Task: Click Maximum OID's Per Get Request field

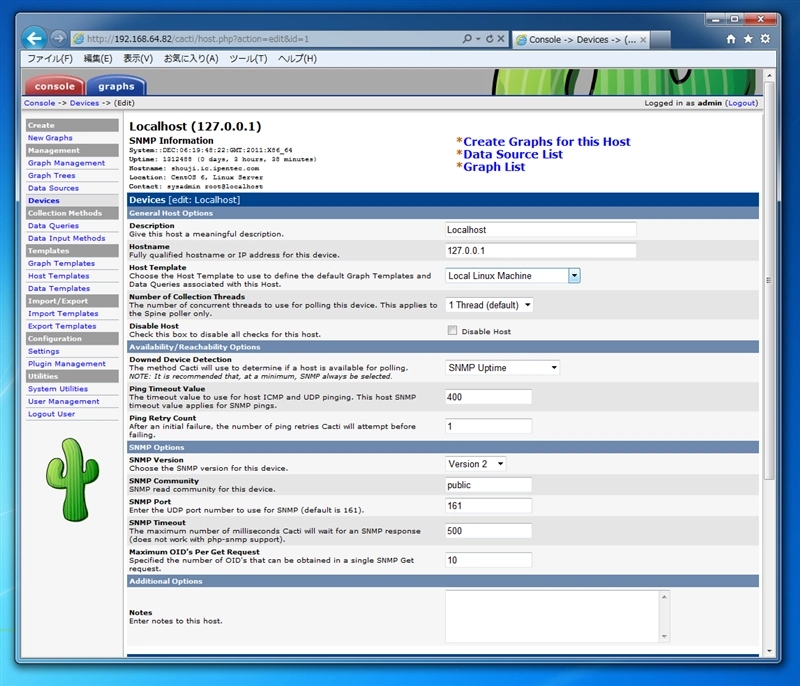Action: click(x=488, y=561)
